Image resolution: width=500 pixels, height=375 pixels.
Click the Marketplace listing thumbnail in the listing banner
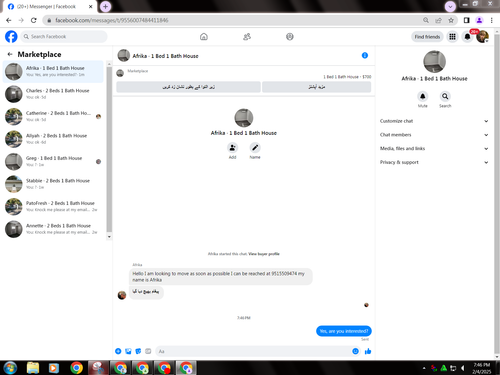[120, 73]
